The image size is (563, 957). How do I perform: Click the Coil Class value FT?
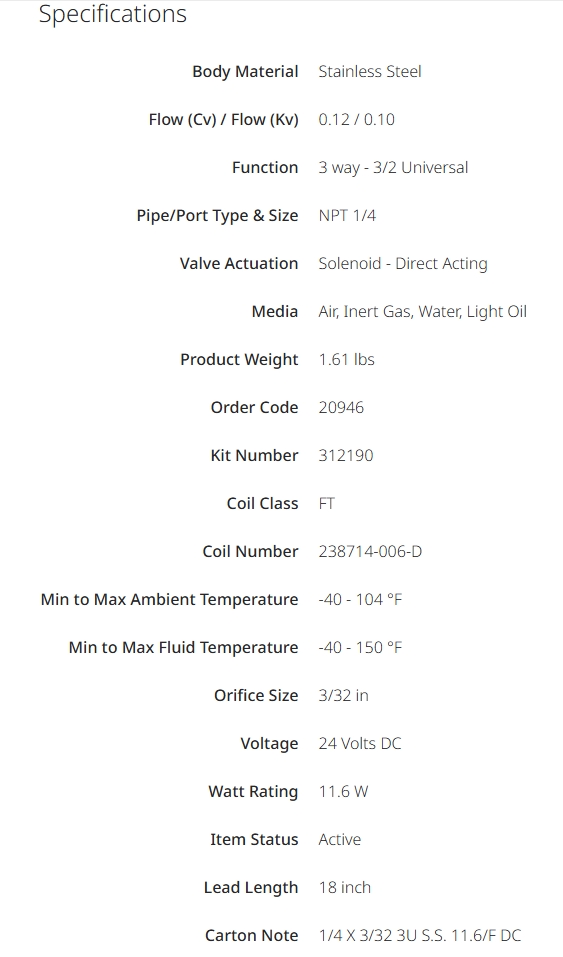327,504
